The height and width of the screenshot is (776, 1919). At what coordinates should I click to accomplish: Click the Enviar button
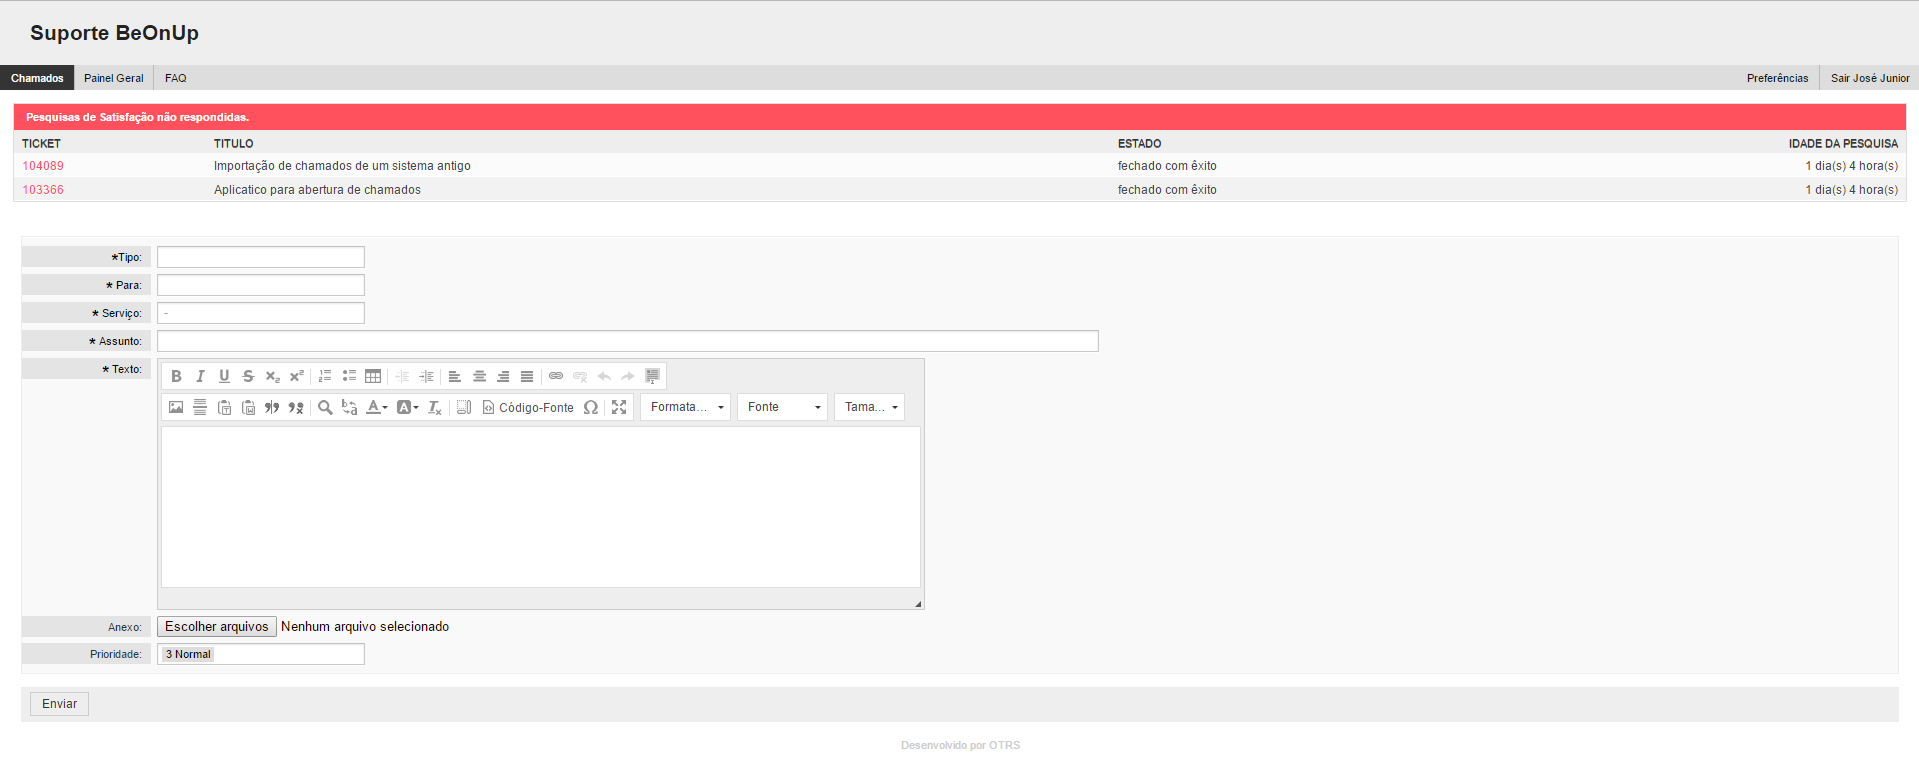click(x=60, y=704)
